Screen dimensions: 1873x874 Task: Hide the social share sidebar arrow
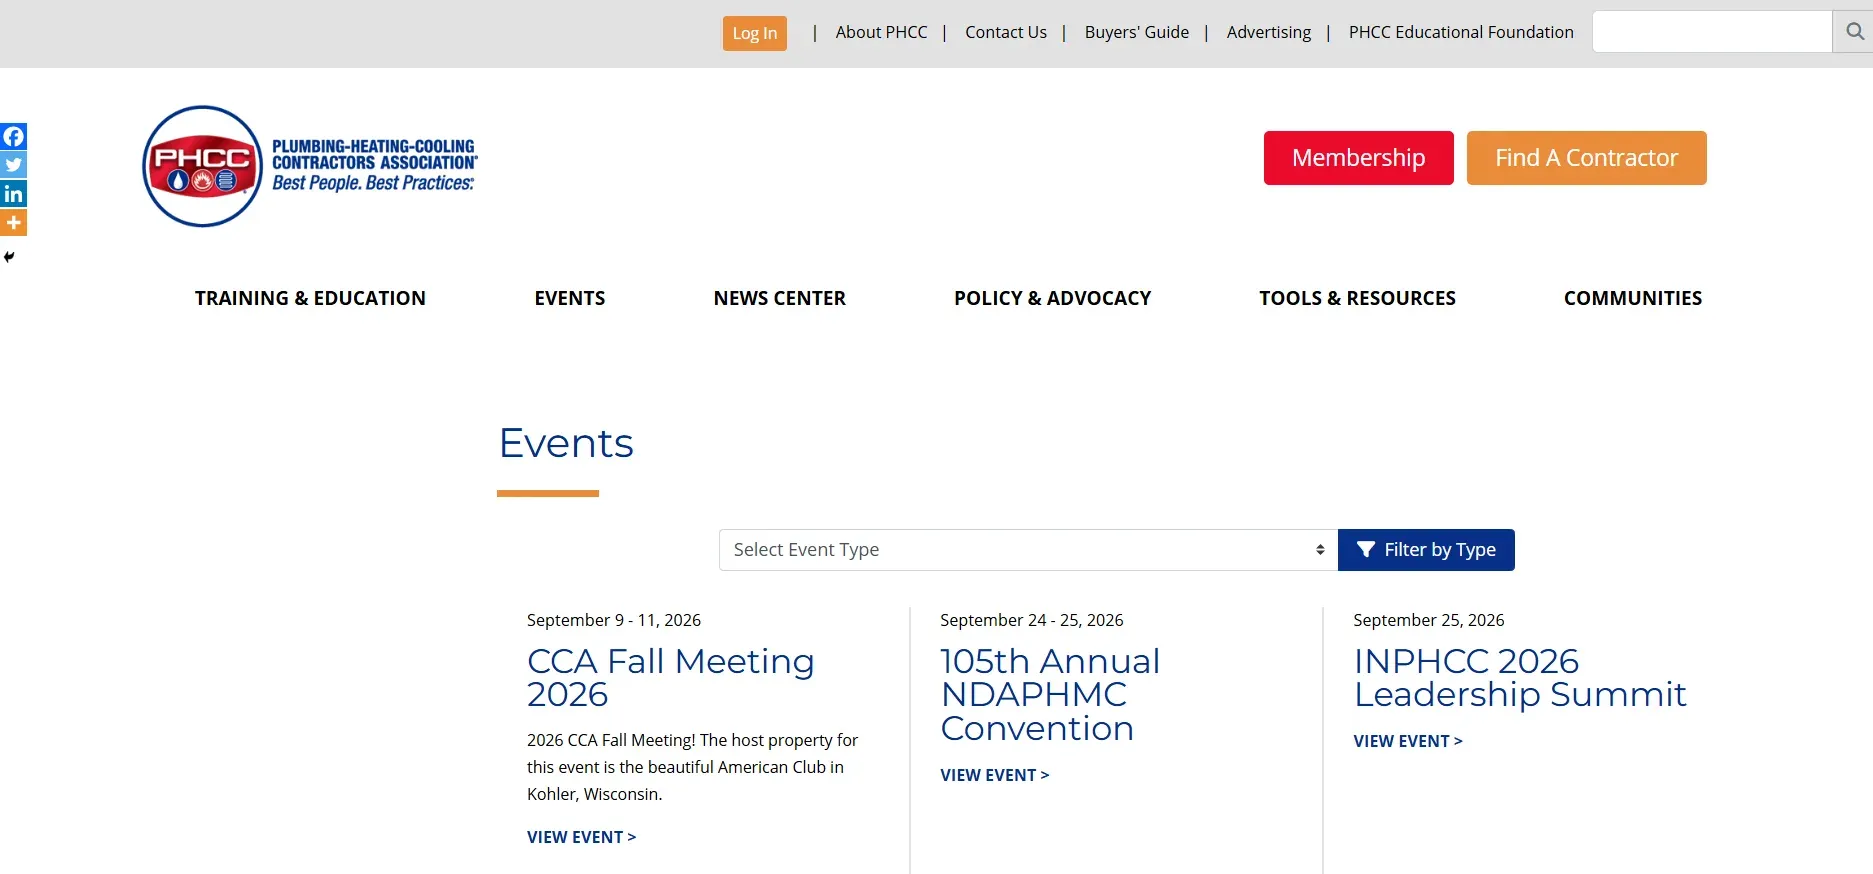[9, 257]
